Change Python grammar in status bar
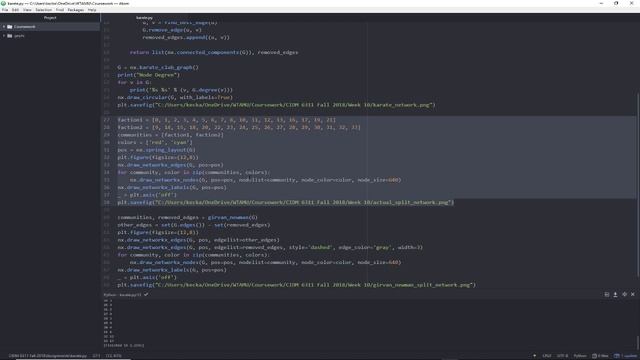The width and height of the screenshot is (640, 360). pos(580,356)
